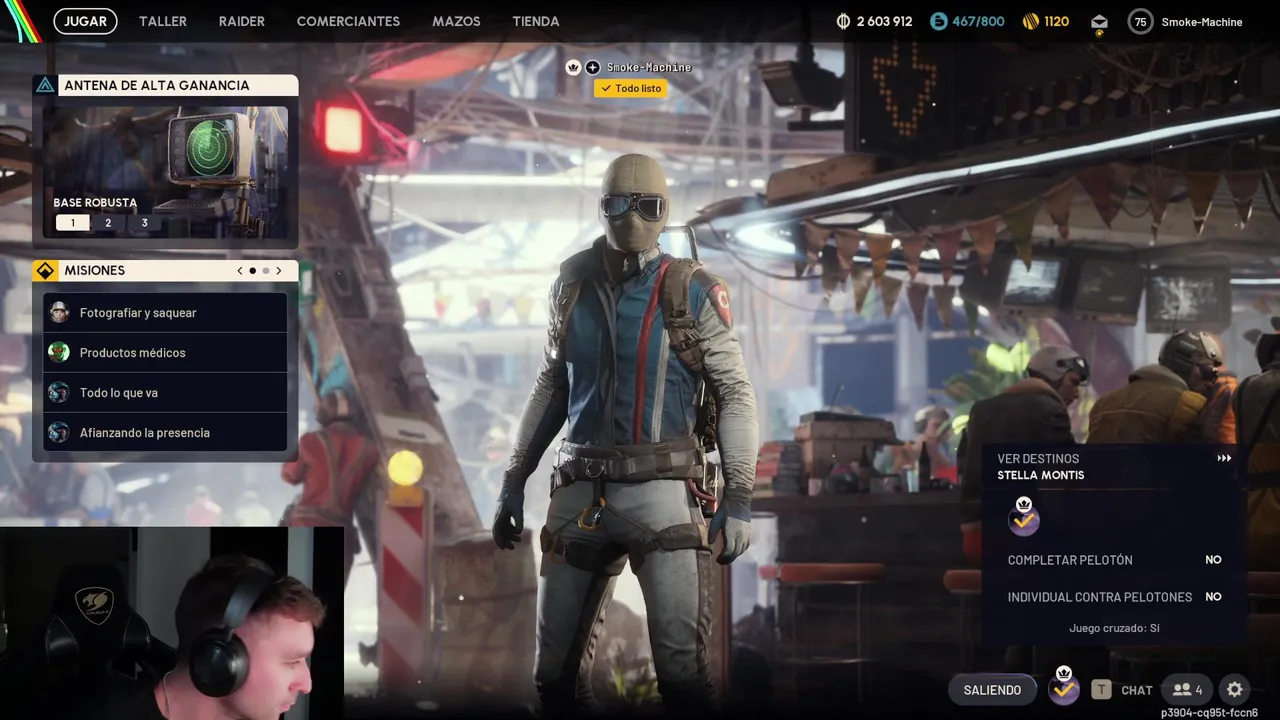Click the T key chat shortcut icon
The height and width of the screenshot is (720, 1280).
tap(1101, 689)
